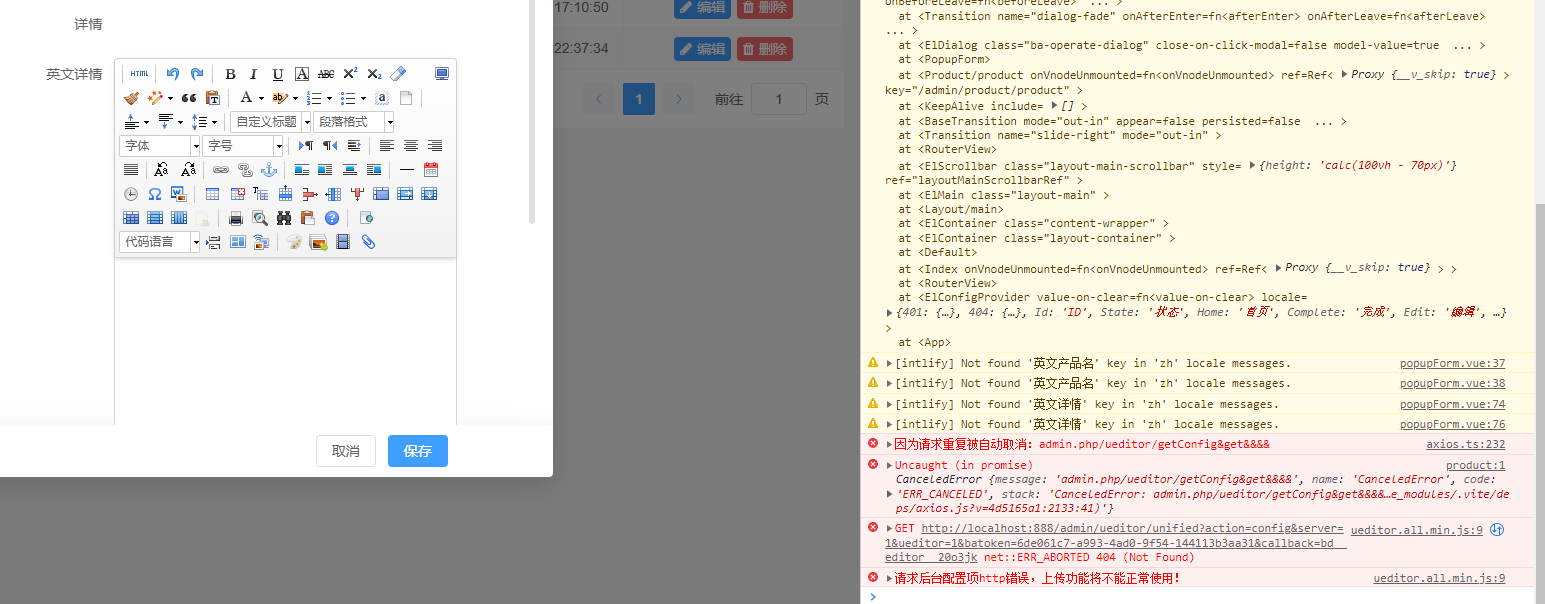
Task: Align text left
Action: pyautogui.click(x=387, y=146)
